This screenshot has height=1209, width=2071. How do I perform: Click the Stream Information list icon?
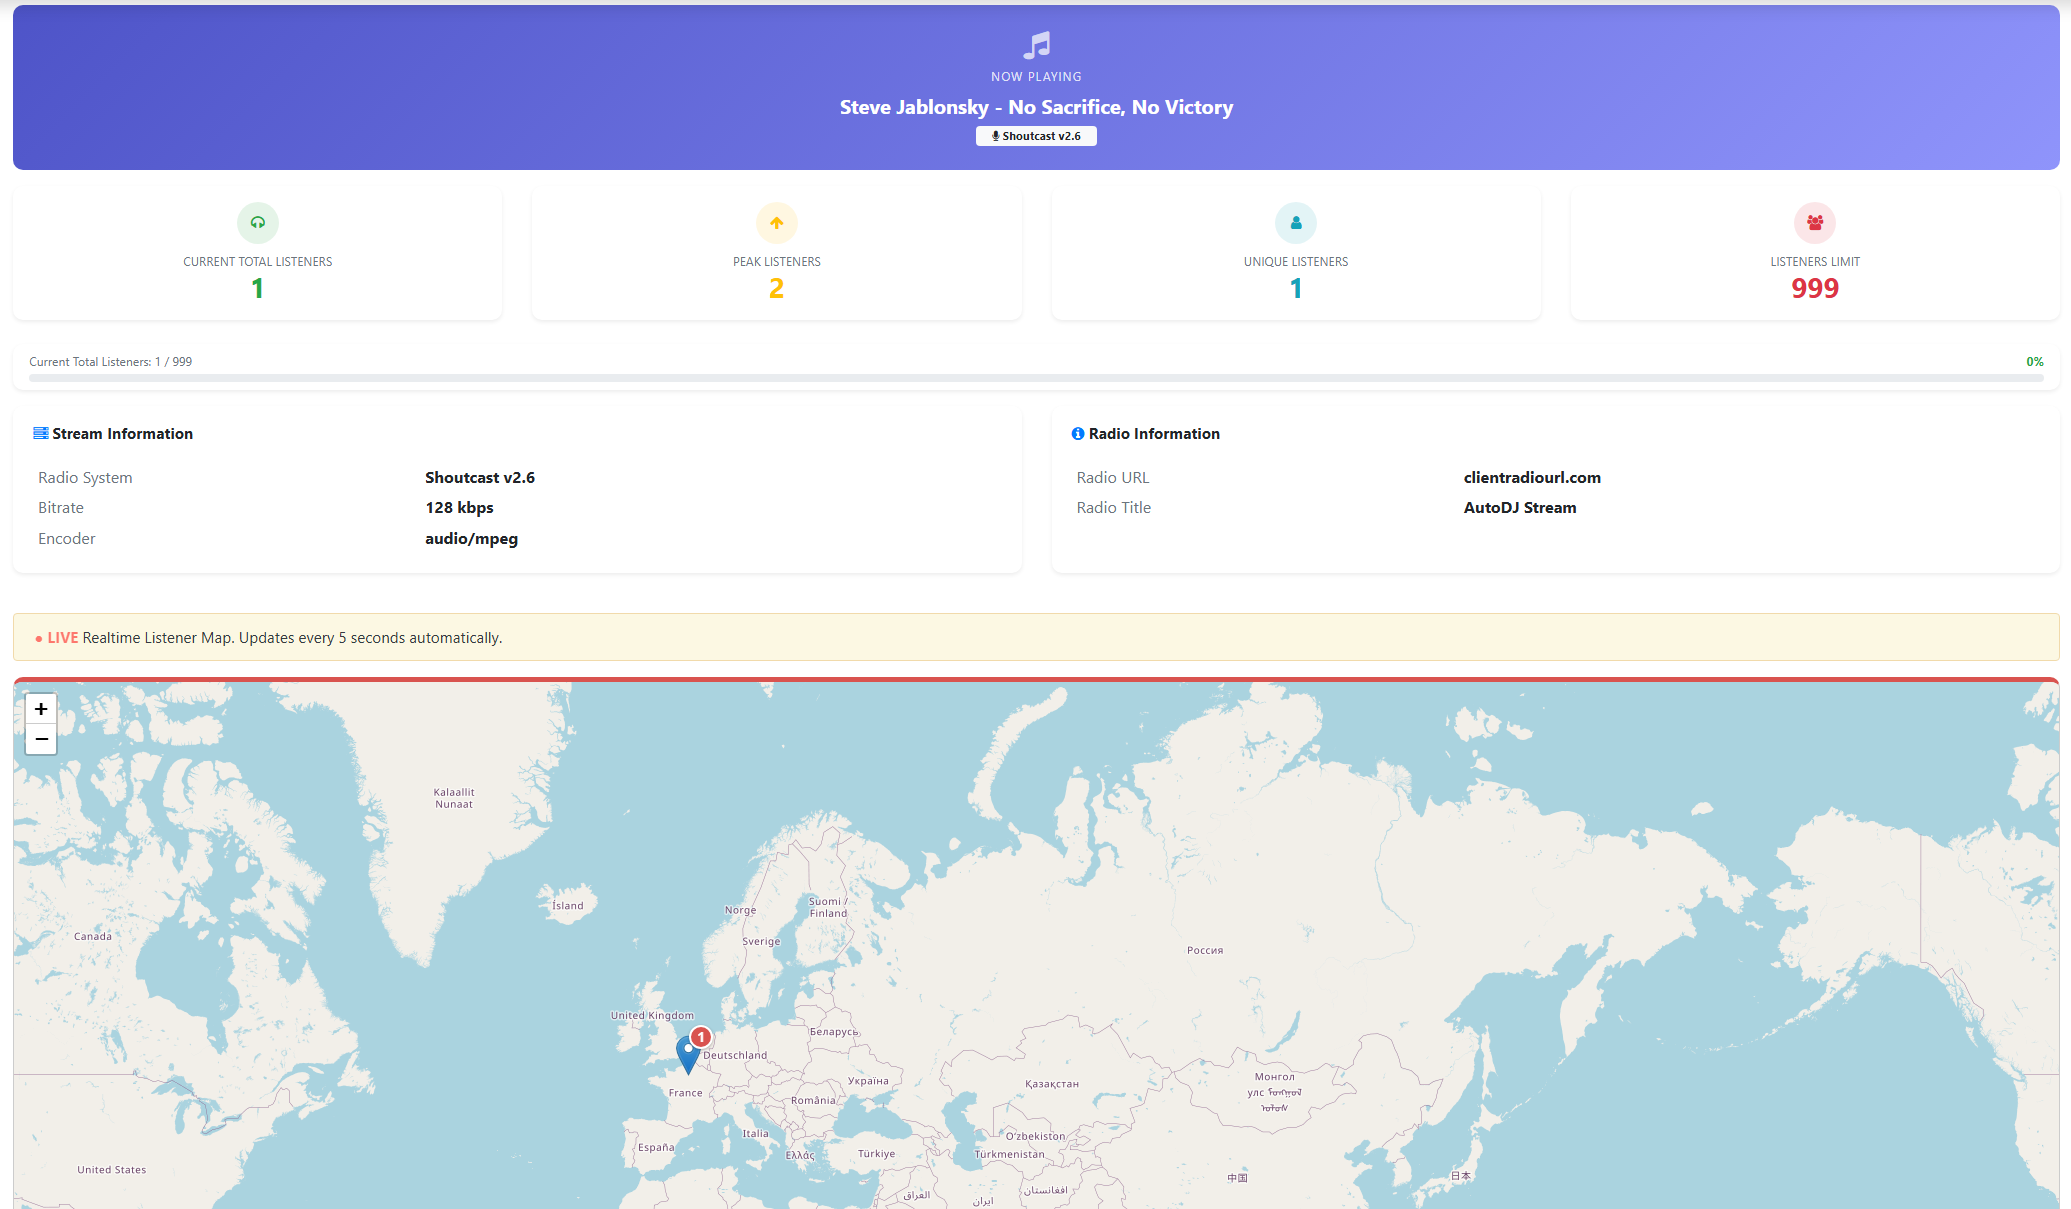(41, 433)
